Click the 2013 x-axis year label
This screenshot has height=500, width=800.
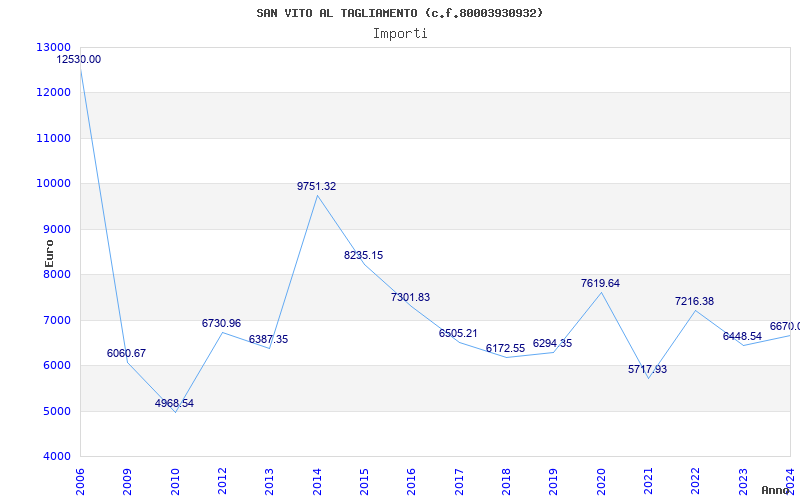tap(269, 482)
